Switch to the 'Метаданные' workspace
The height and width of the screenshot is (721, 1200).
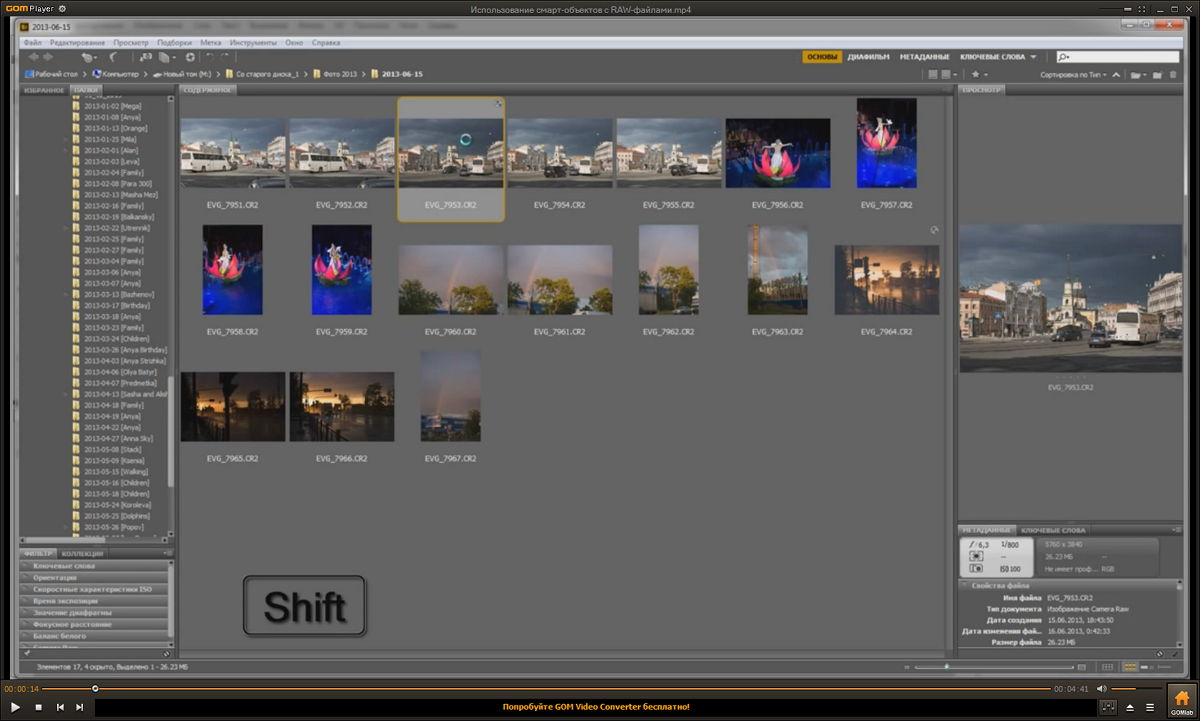pos(924,57)
